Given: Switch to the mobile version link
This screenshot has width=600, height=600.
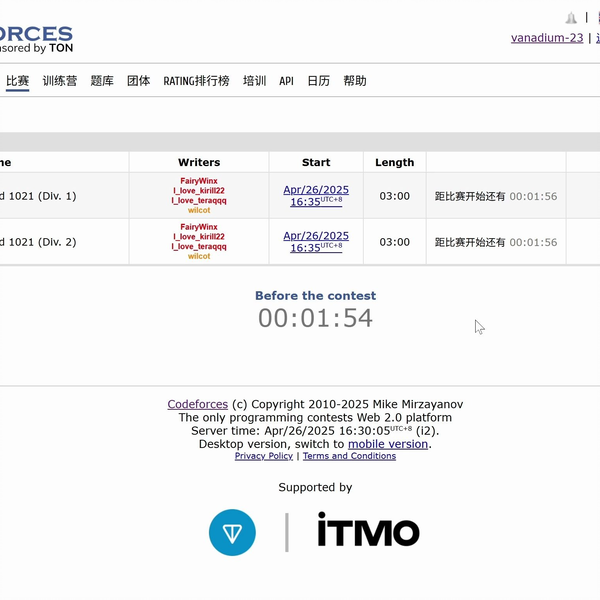Looking at the screenshot, I should [388, 444].
